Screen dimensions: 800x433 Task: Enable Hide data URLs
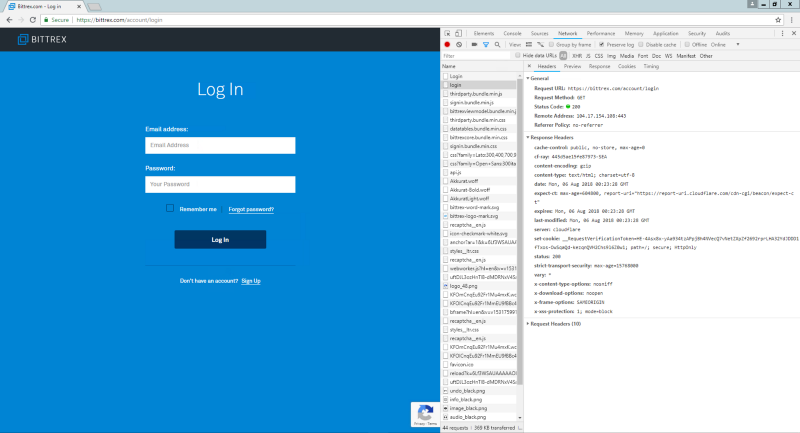[517, 56]
